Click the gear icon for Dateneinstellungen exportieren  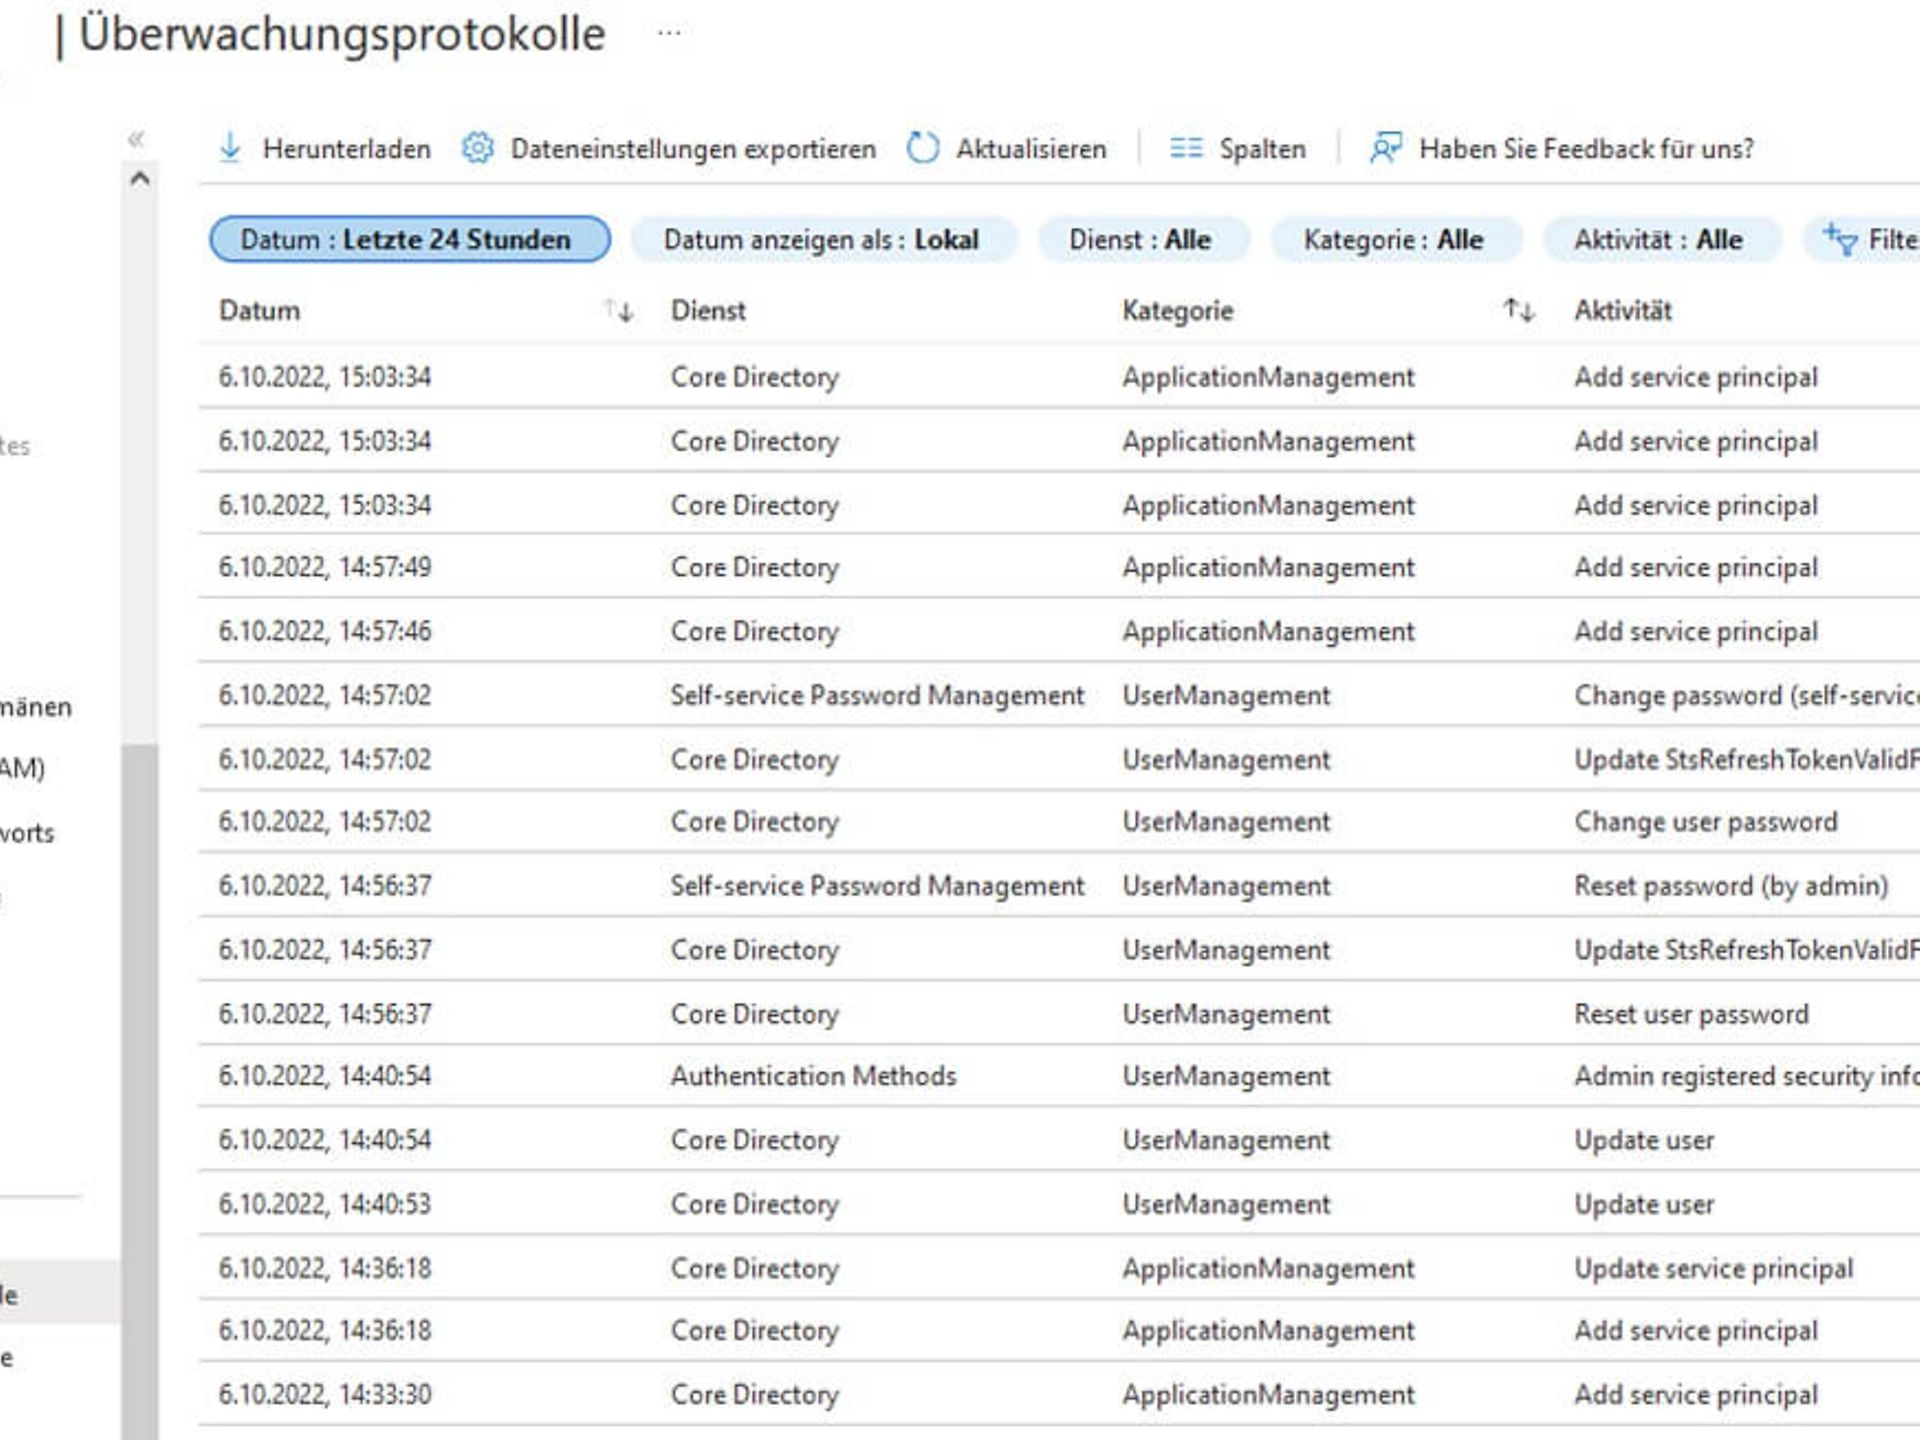click(477, 147)
